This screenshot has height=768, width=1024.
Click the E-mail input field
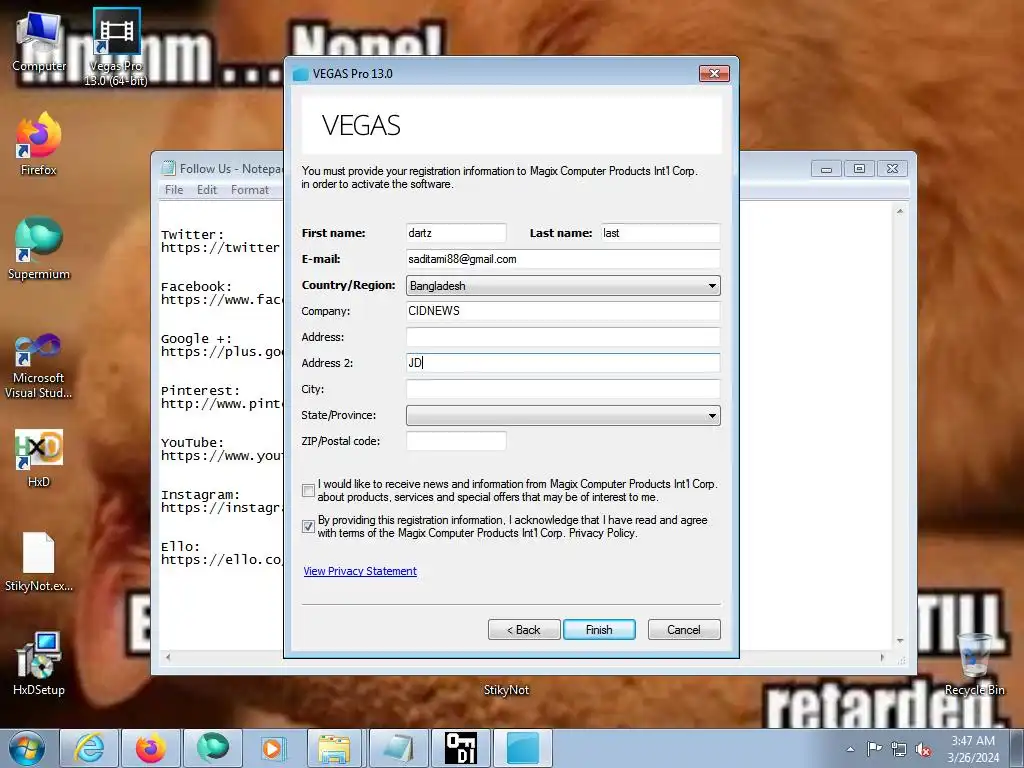click(x=563, y=259)
